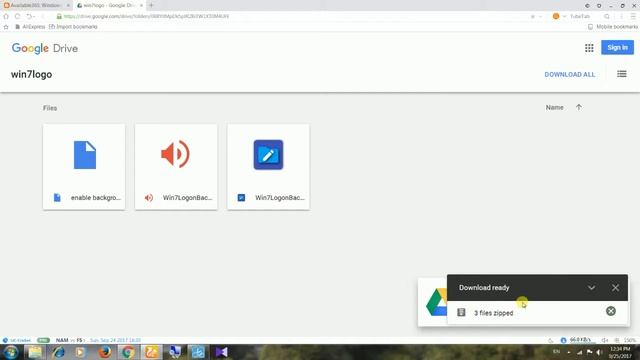640x360 pixels.
Task: Open a new browser tab
Action: (x=151, y=5)
